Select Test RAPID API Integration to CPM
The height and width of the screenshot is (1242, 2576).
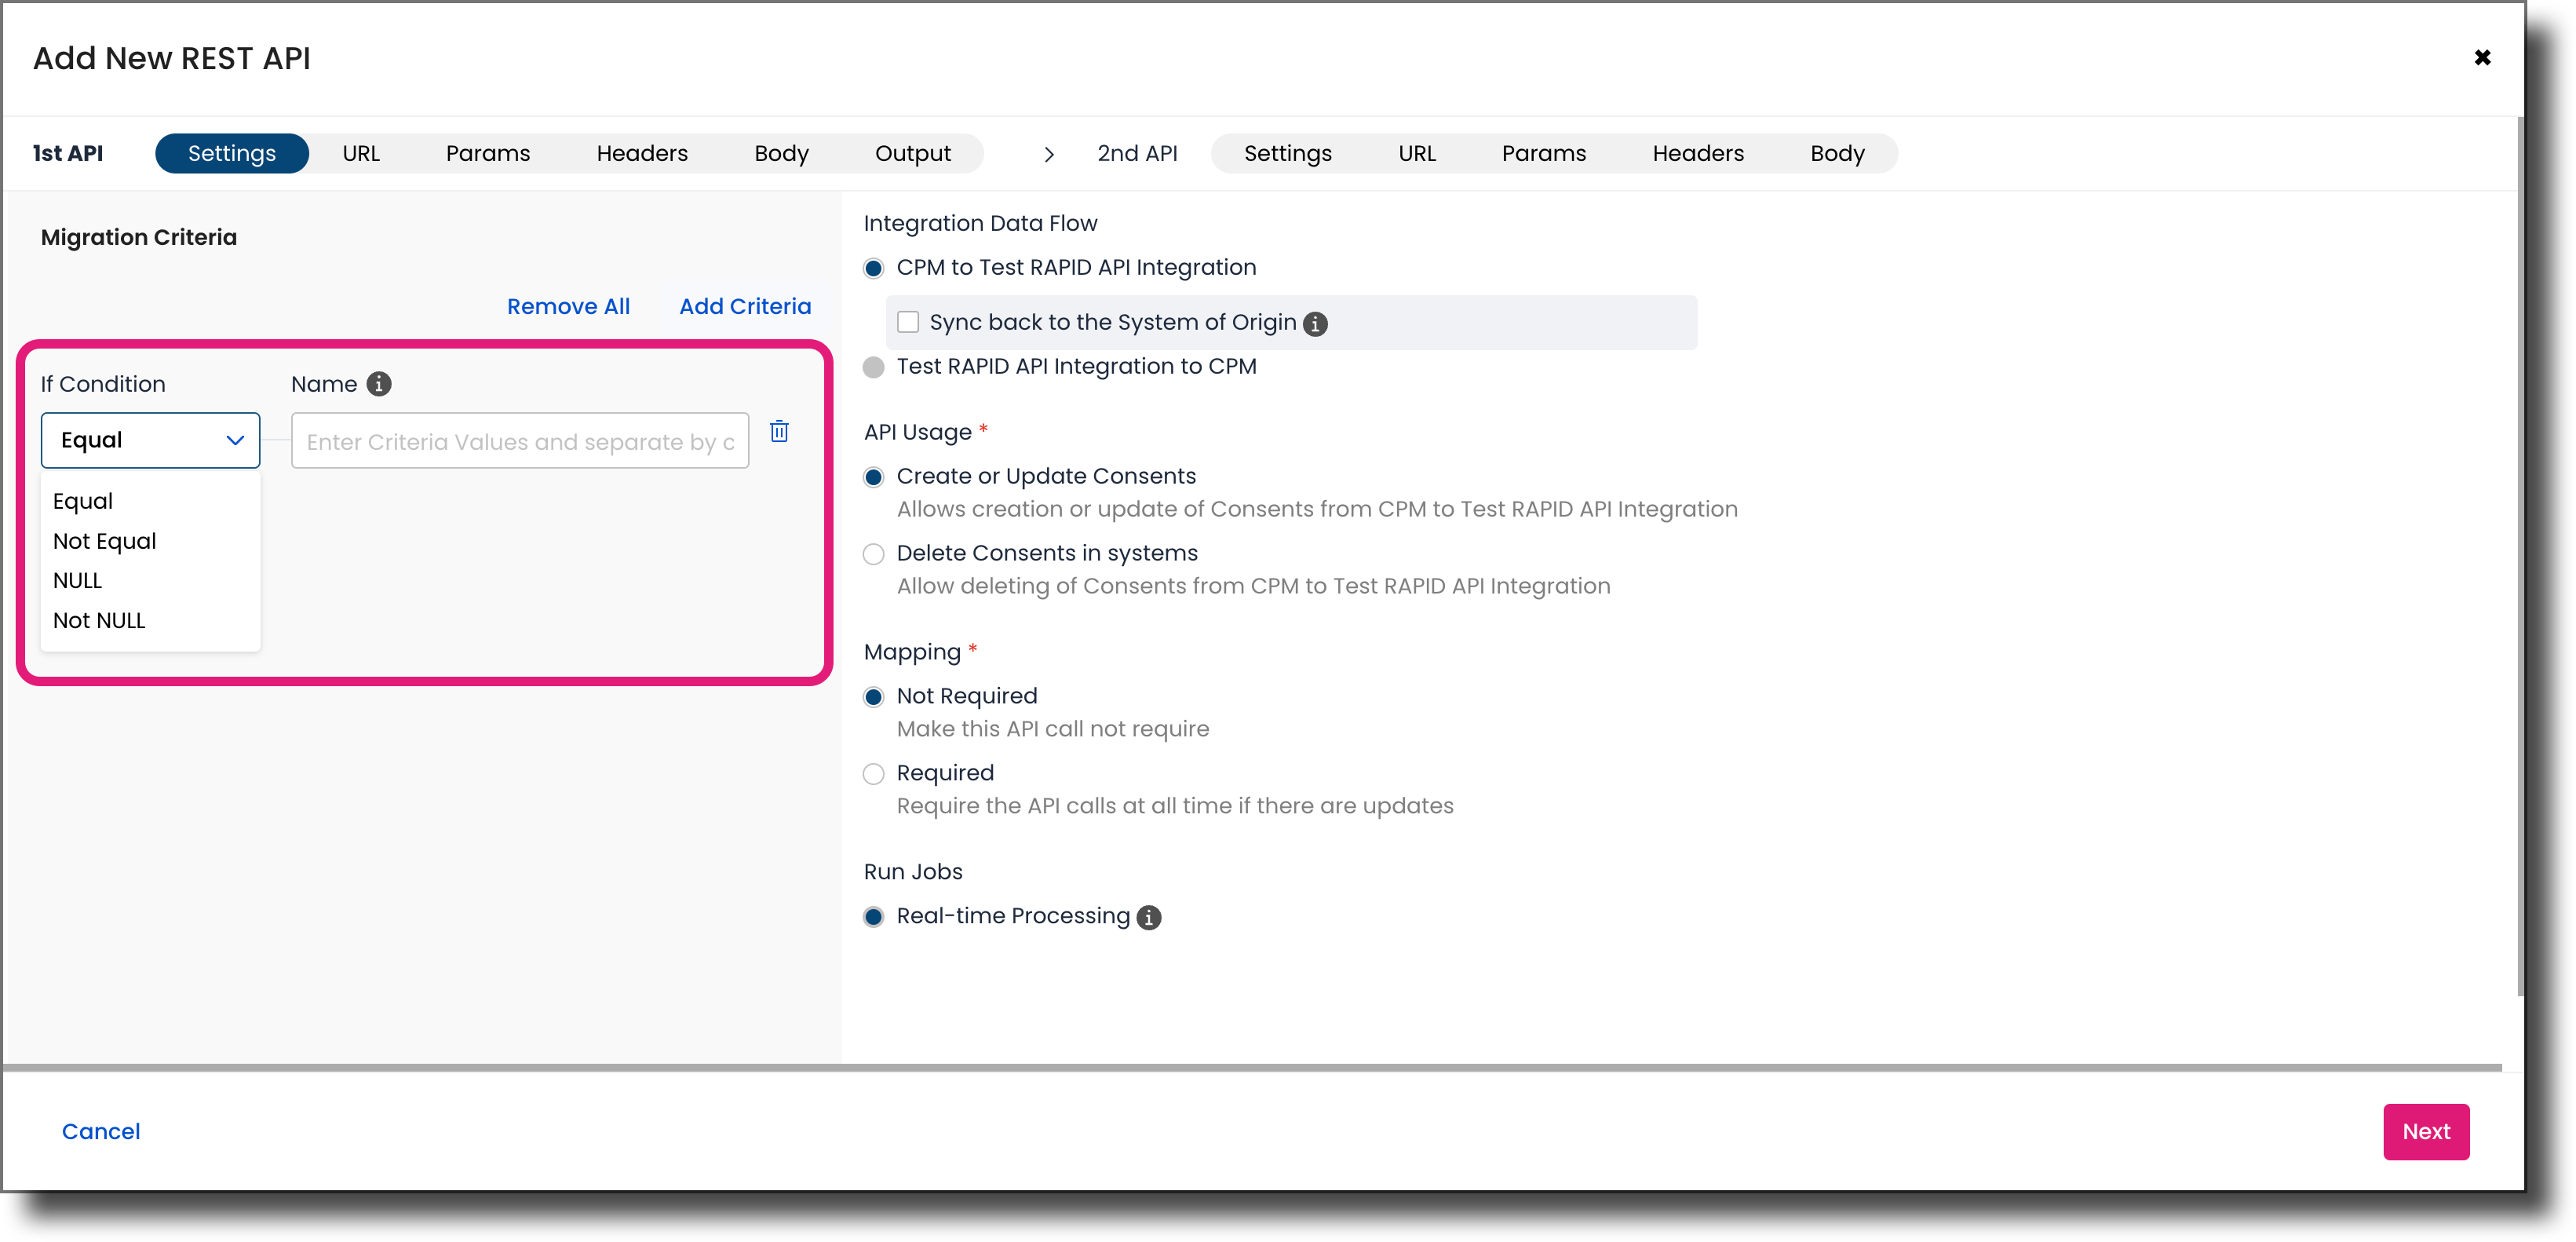click(x=874, y=367)
